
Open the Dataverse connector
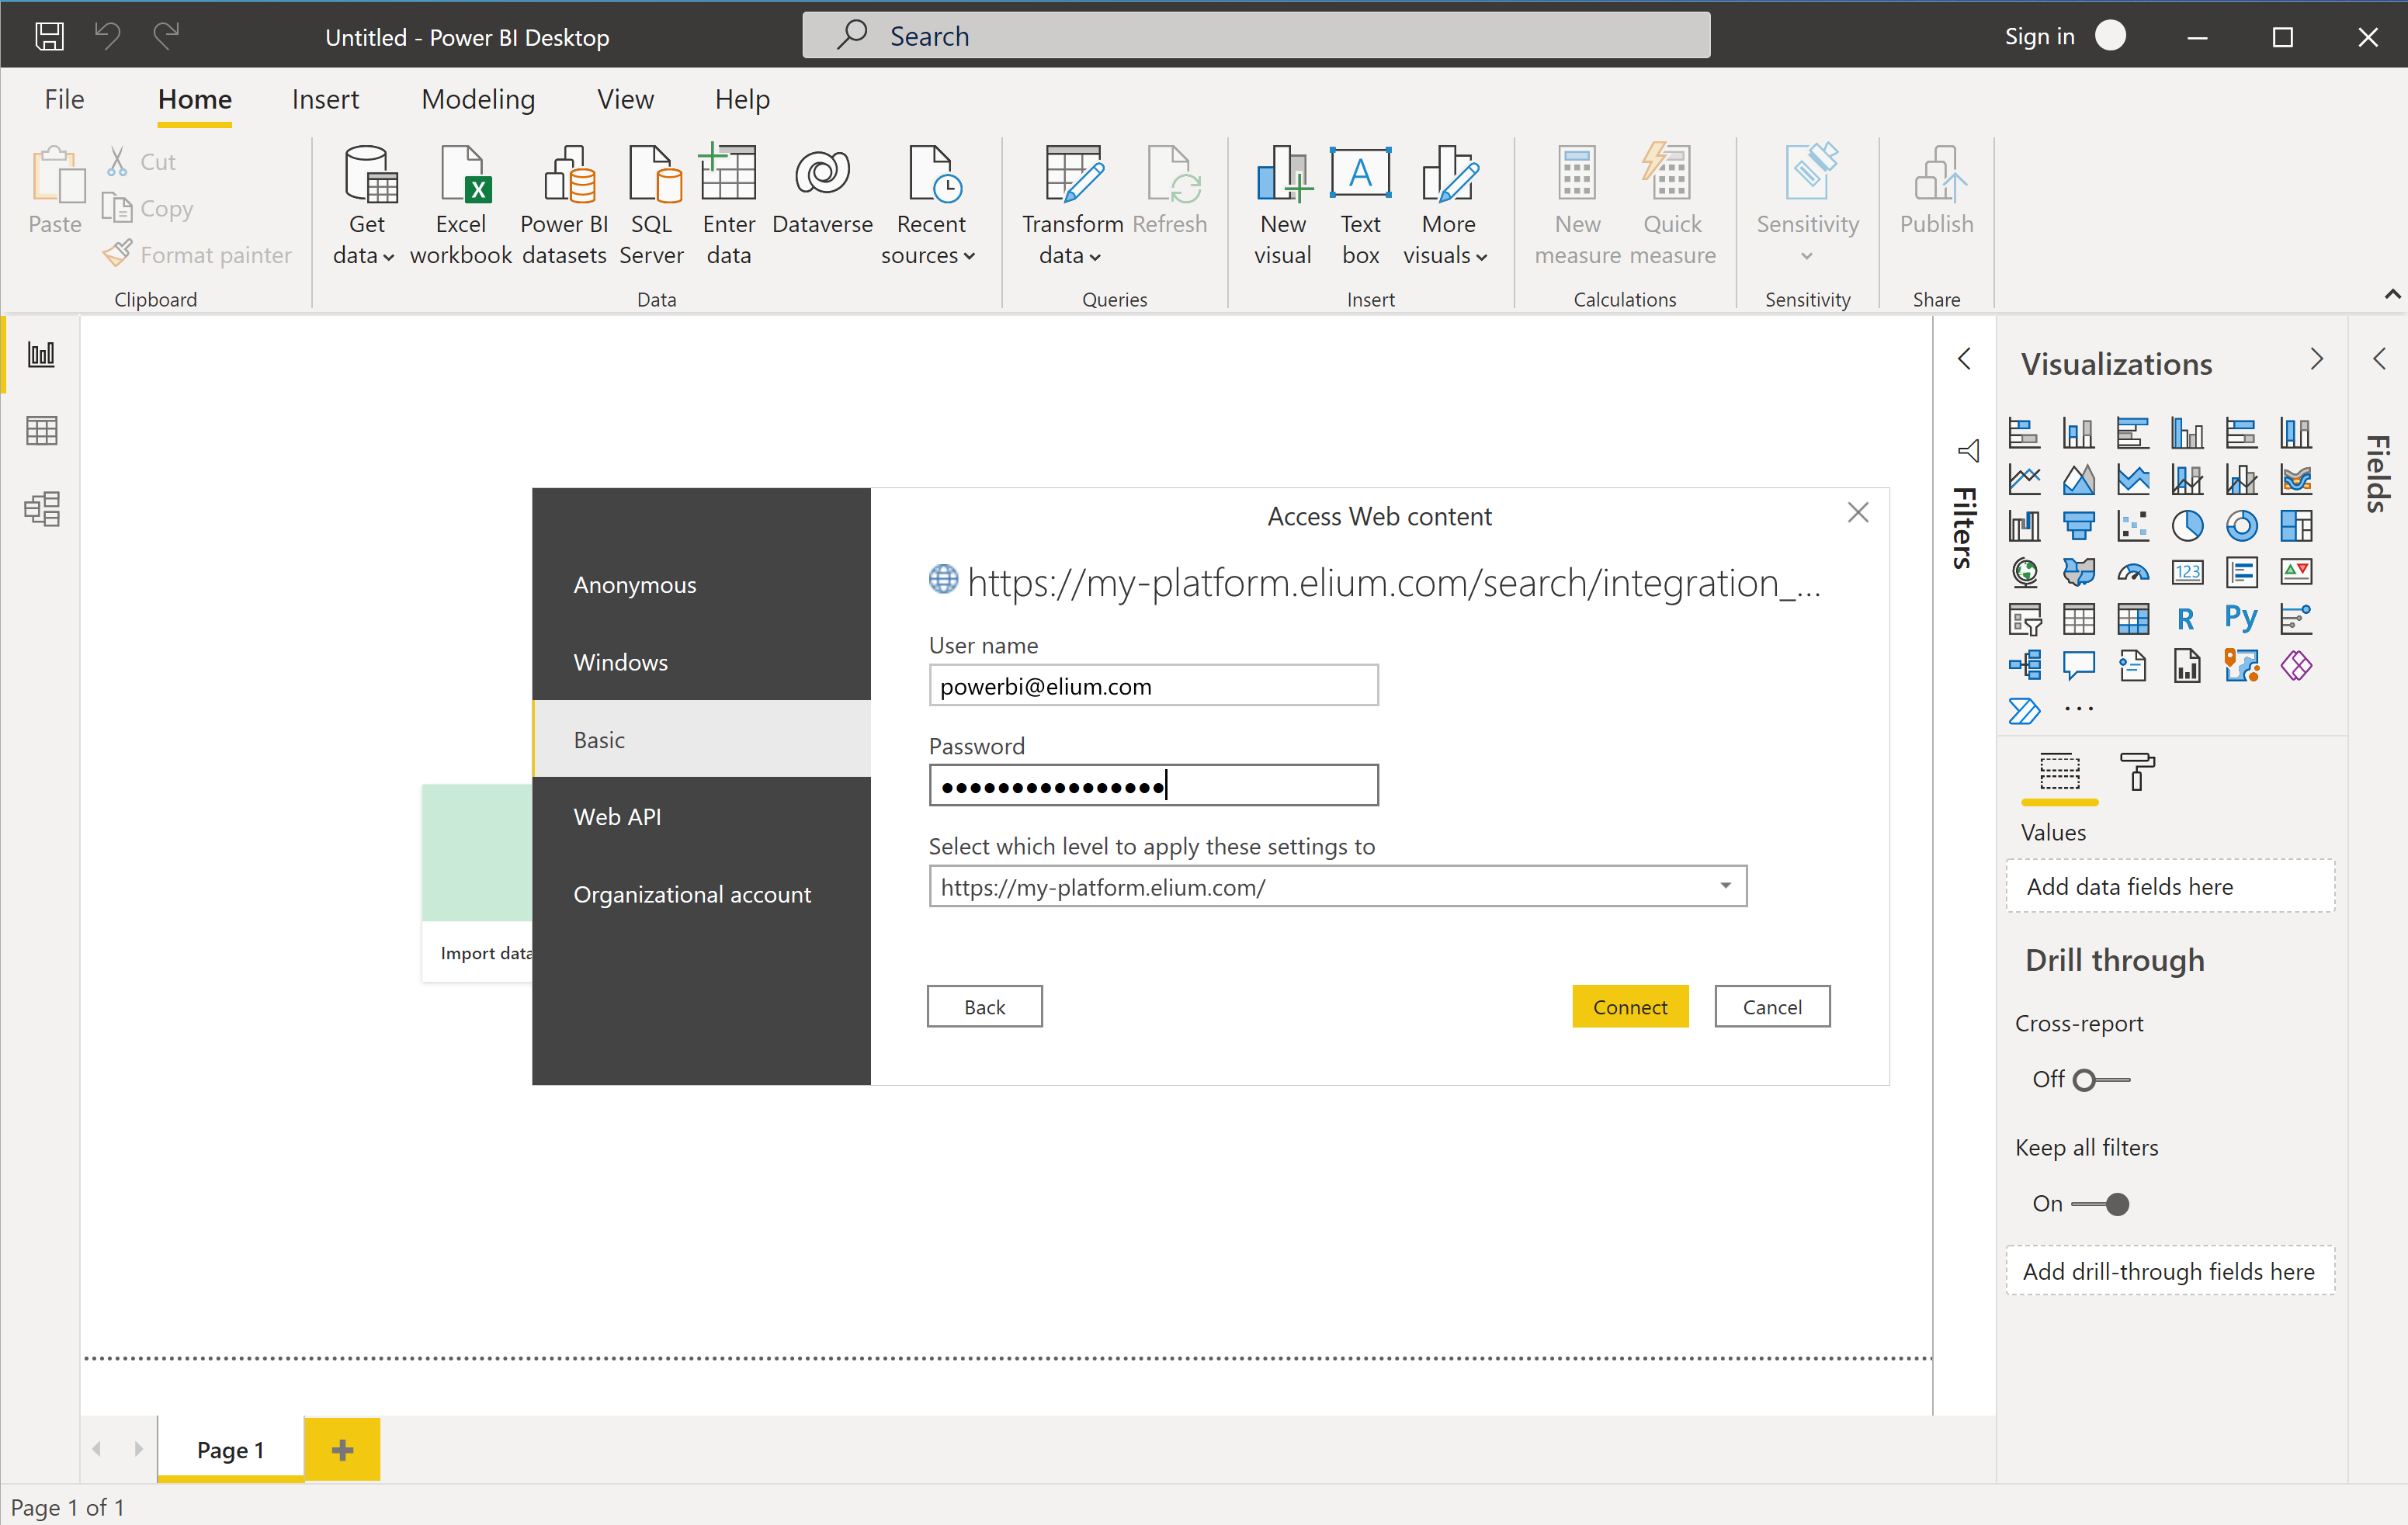(822, 190)
